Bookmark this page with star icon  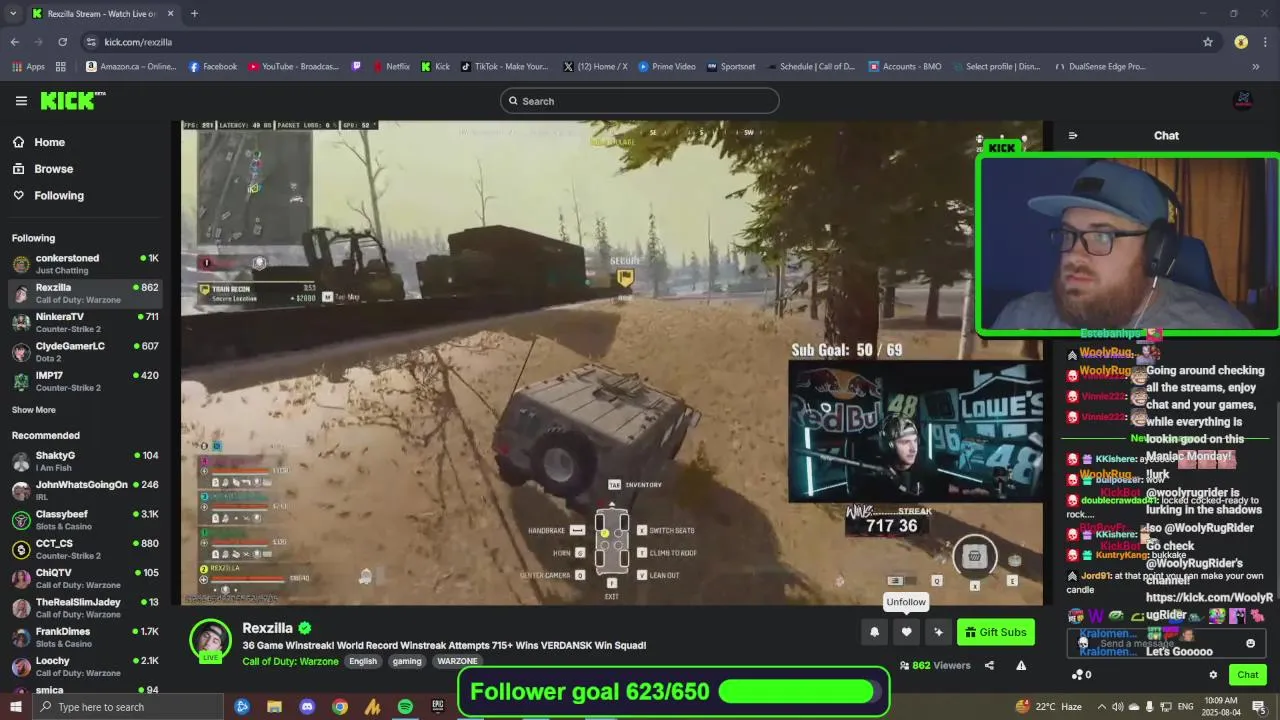1208,42
